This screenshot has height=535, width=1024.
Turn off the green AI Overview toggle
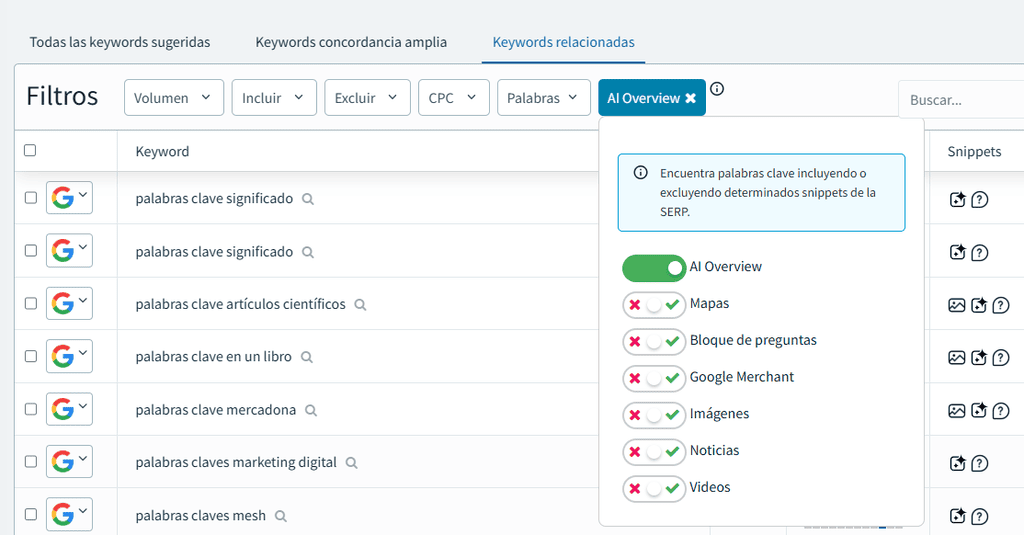coord(654,268)
